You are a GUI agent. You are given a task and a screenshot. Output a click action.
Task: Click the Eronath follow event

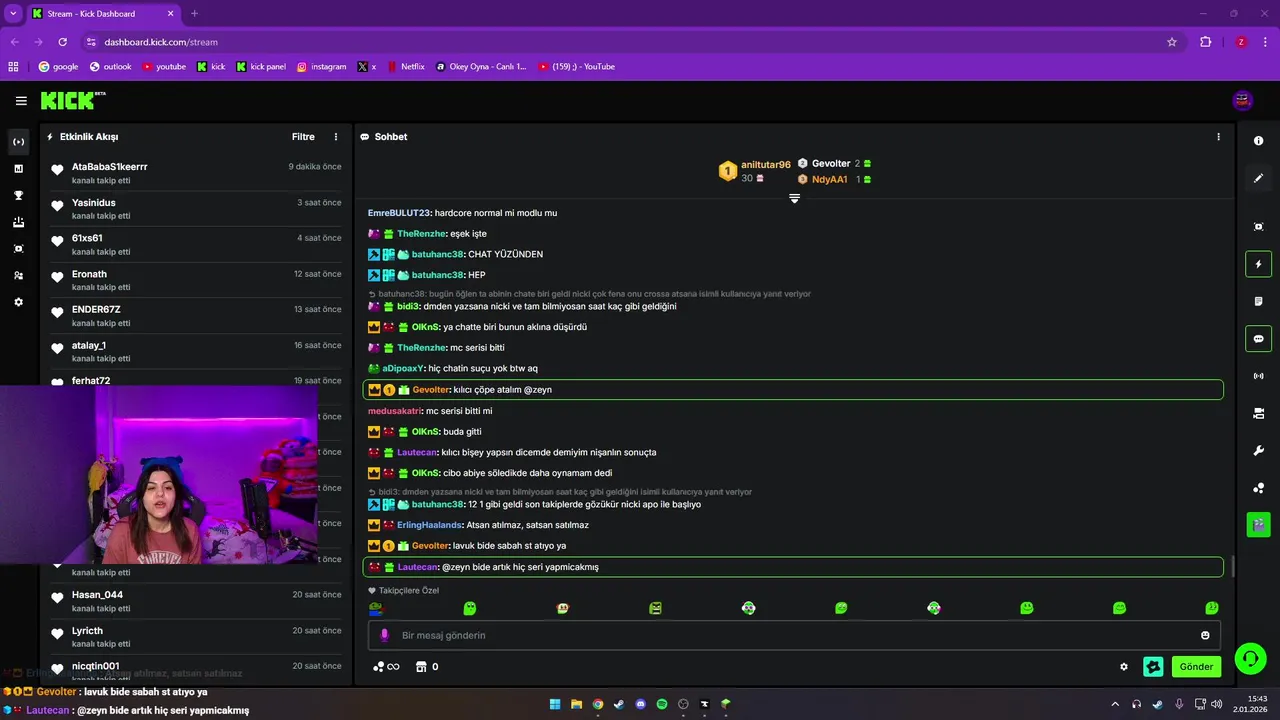click(197, 280)
